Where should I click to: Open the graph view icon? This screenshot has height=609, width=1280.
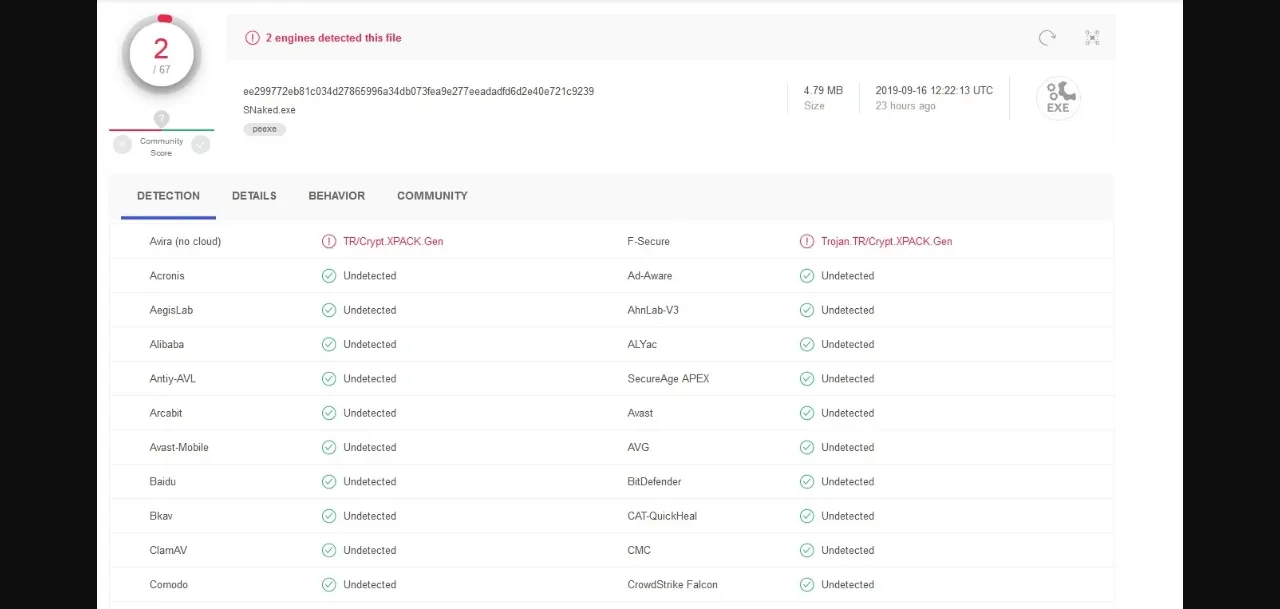click(1092, 38)
